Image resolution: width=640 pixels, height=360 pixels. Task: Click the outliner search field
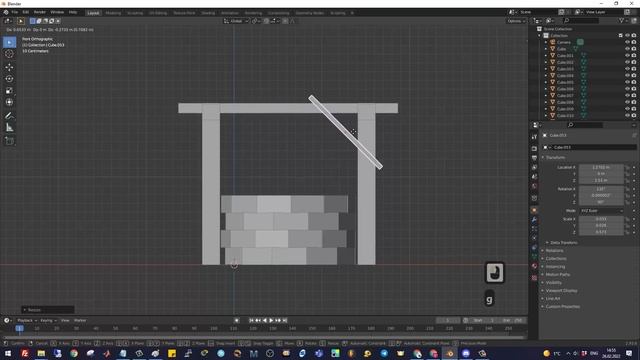click(581, 20)
